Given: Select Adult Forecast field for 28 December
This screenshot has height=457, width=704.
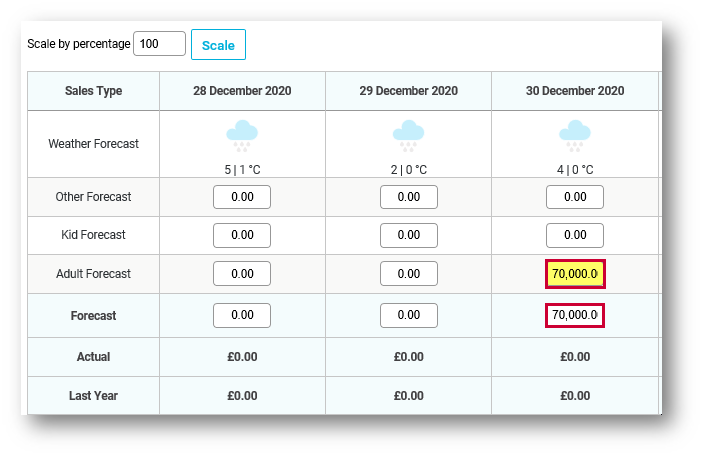Looking at the screenshot, I should point(242,274).
